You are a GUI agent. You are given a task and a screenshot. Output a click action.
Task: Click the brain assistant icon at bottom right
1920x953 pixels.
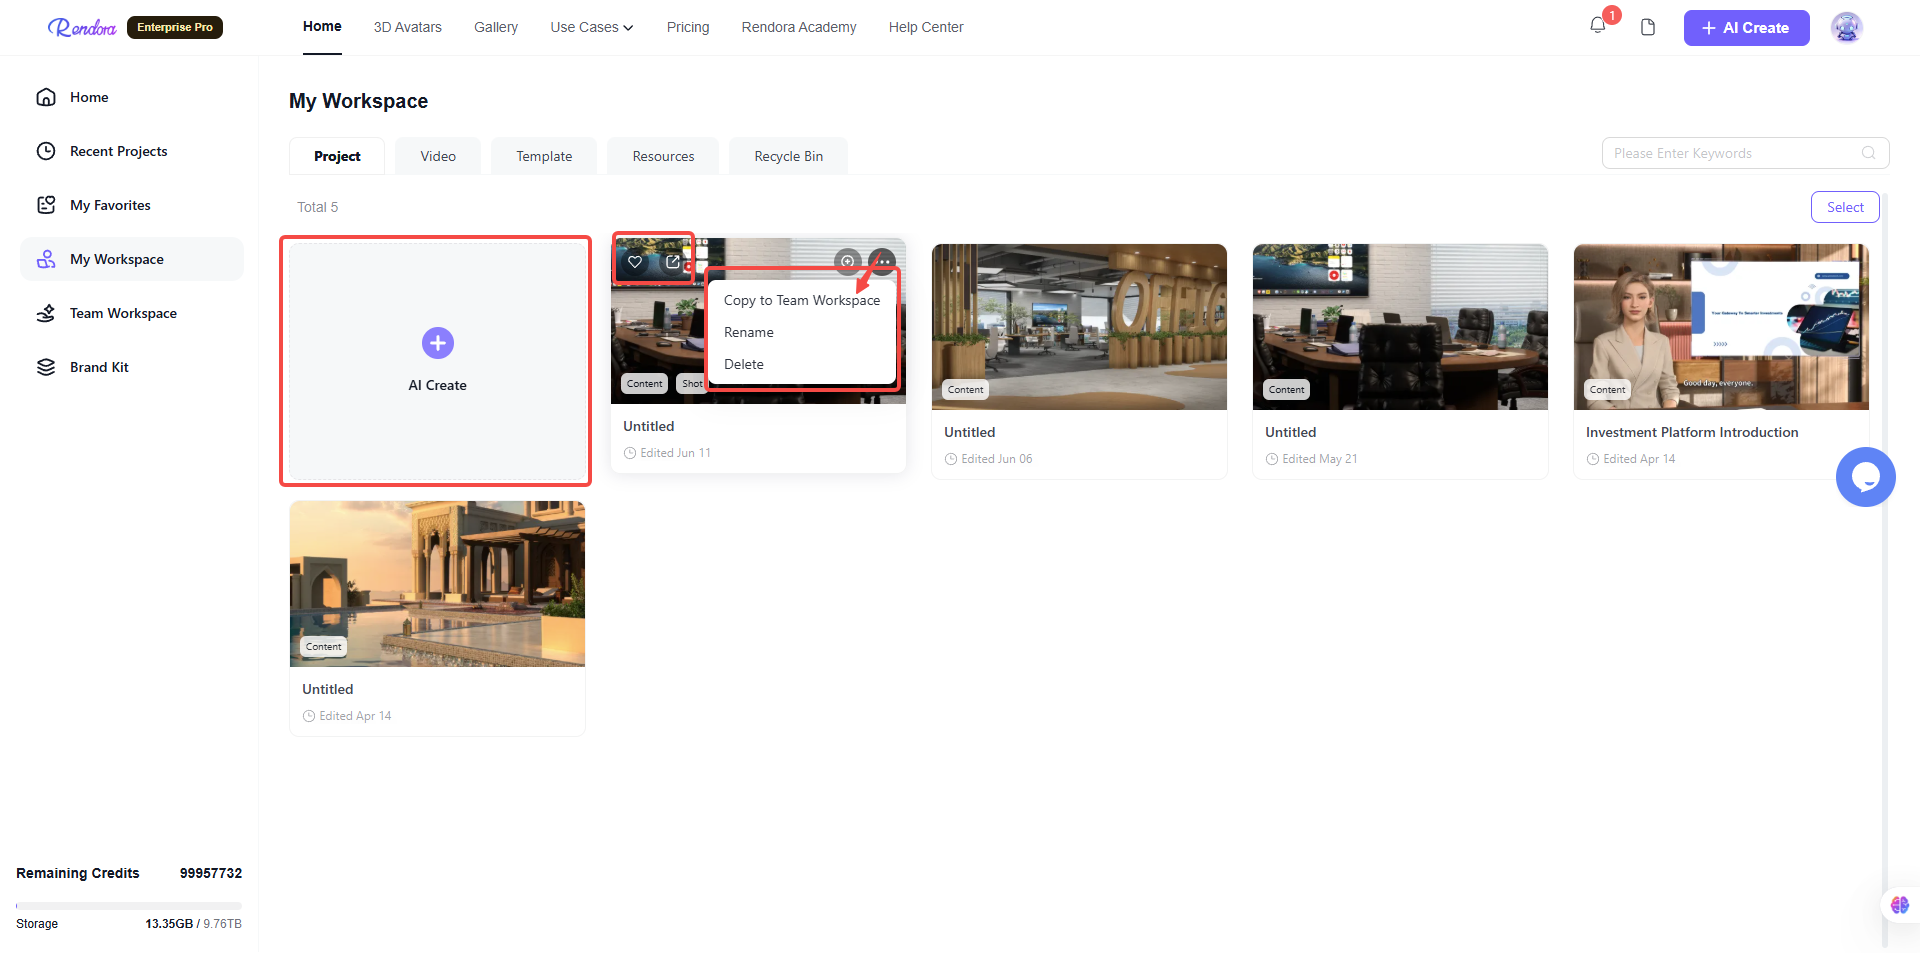pos(1900,905)
